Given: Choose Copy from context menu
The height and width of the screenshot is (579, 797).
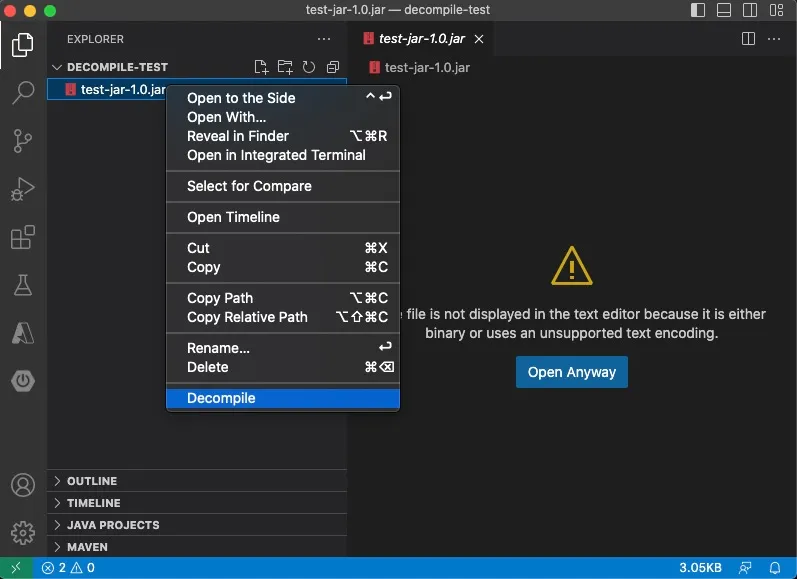Looking at the screenshot, I should [283, 267].
